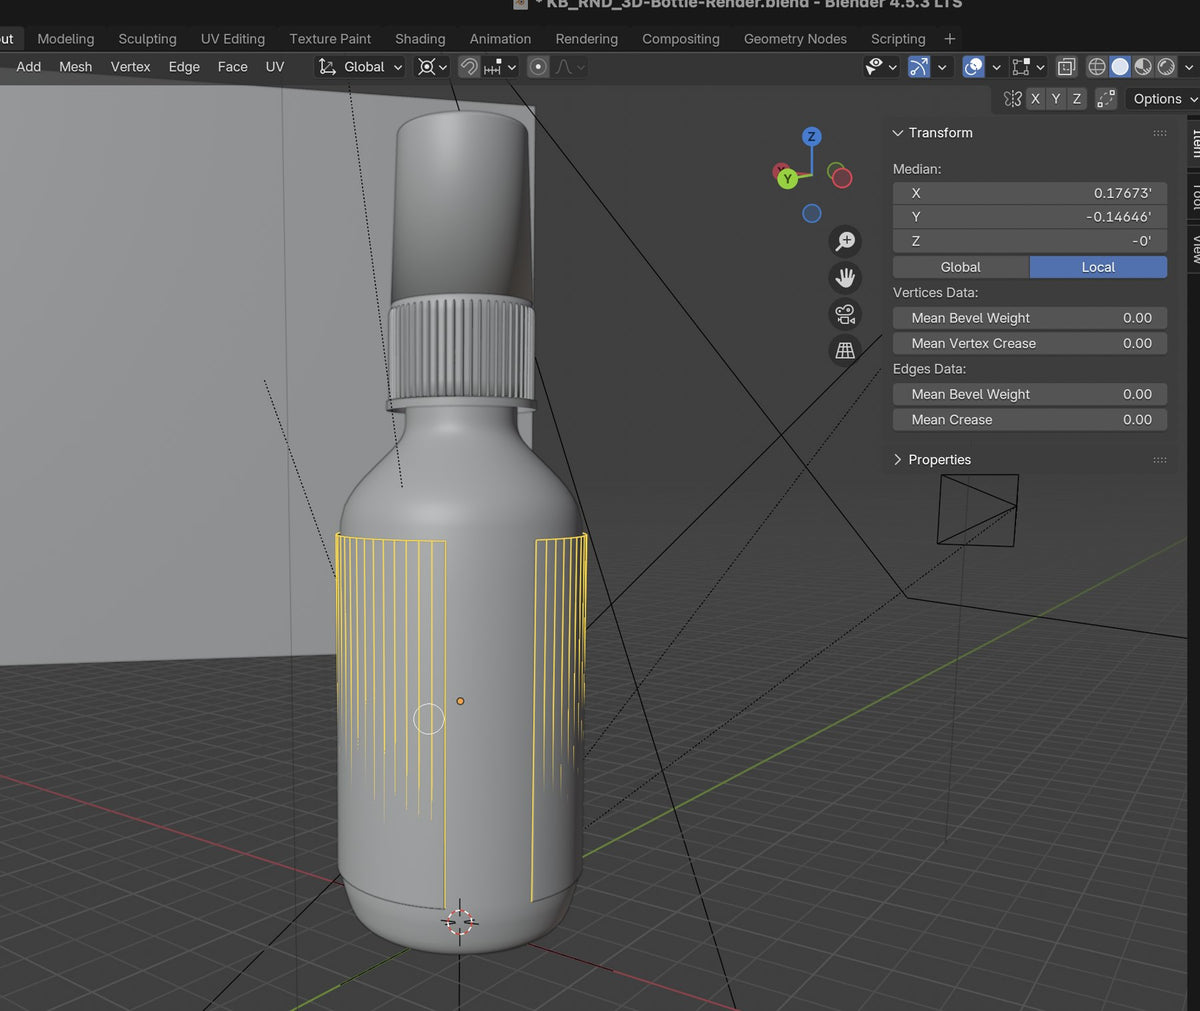Toggle viewport gizmos visibility
This screenshot has height=1011, width=1200.
(918, 67)
